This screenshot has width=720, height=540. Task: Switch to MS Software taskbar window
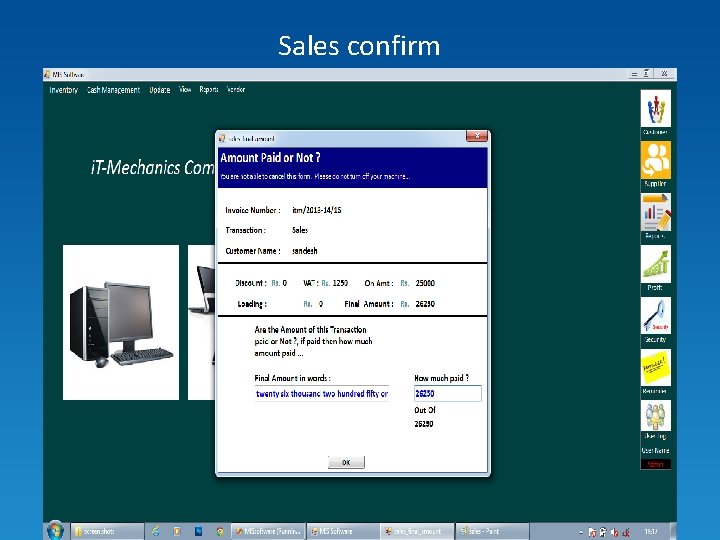343,531
